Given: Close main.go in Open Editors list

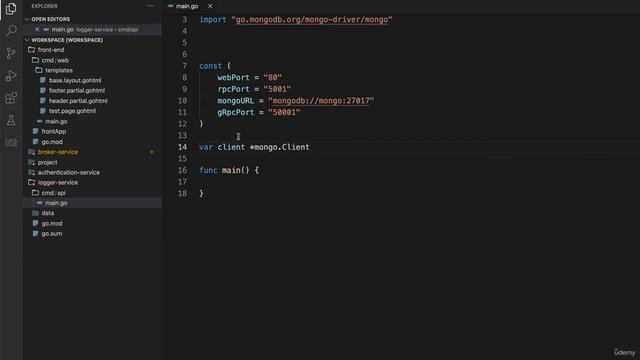Looking at the screenshot, I should pos(37,29).
